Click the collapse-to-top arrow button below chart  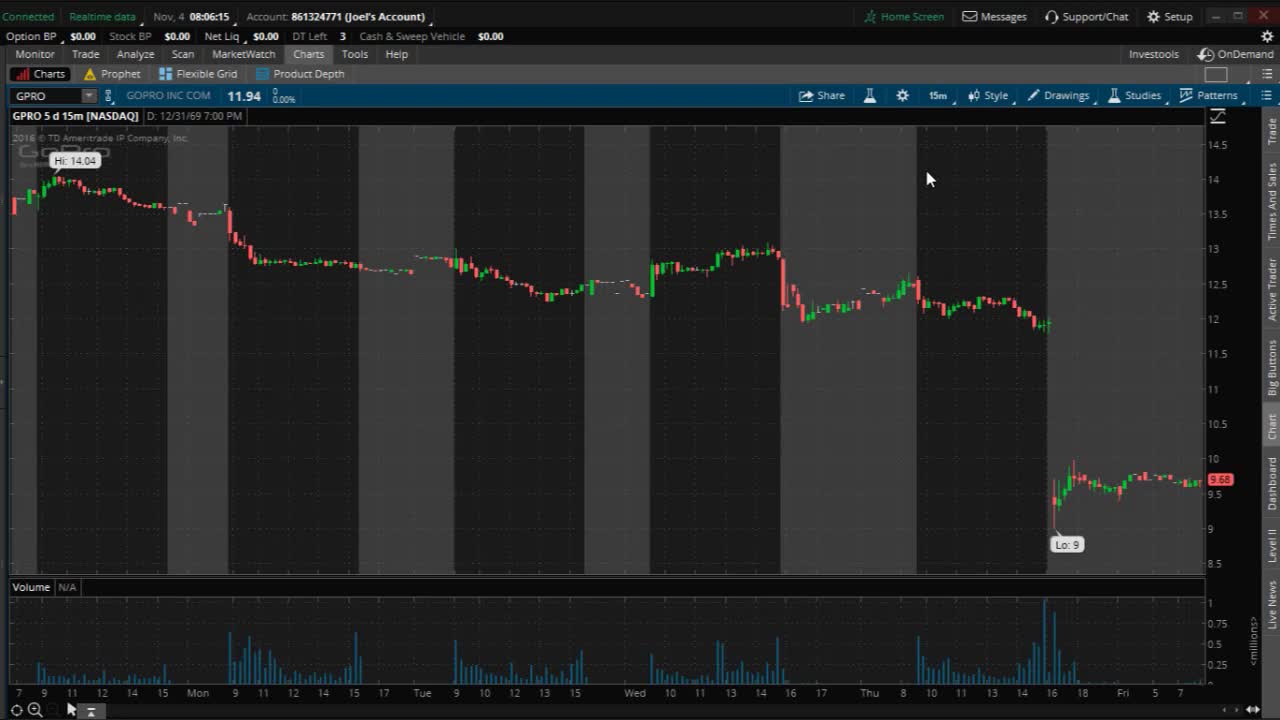[x=90, y=711]
